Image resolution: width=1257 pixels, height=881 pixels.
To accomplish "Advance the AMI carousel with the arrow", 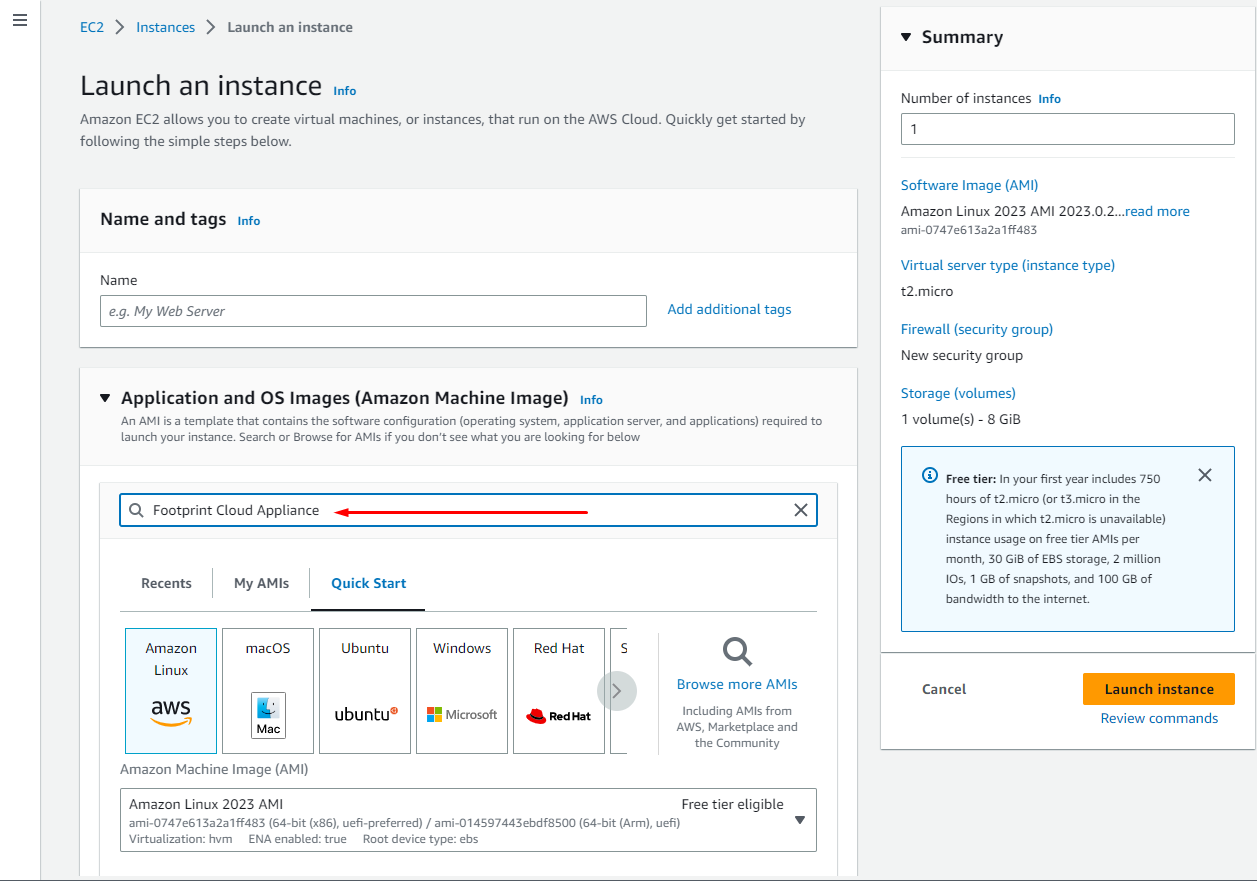I will pos(617,690).
